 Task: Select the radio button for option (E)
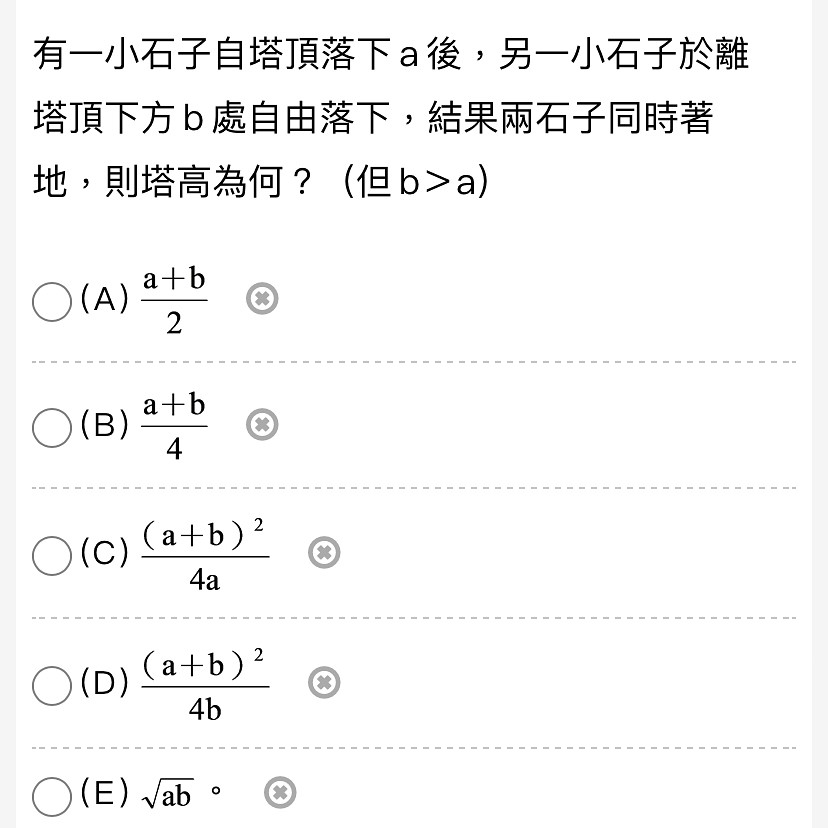tap(52, 796)
